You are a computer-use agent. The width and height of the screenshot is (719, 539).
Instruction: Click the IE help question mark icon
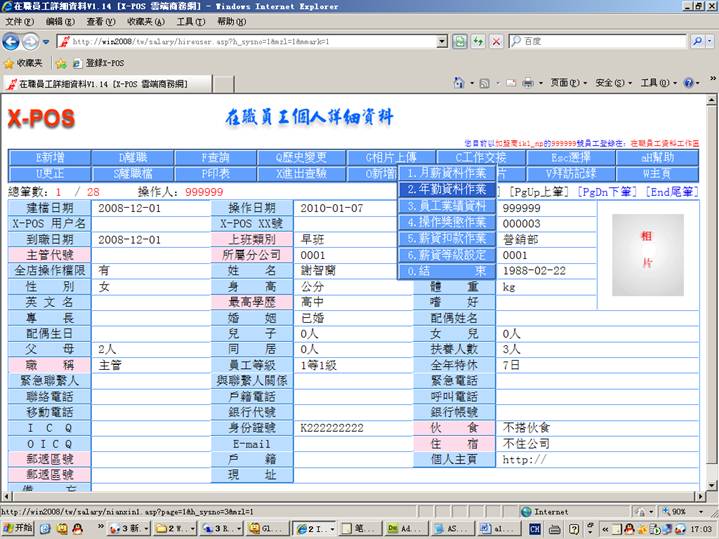tap(690, 83)
